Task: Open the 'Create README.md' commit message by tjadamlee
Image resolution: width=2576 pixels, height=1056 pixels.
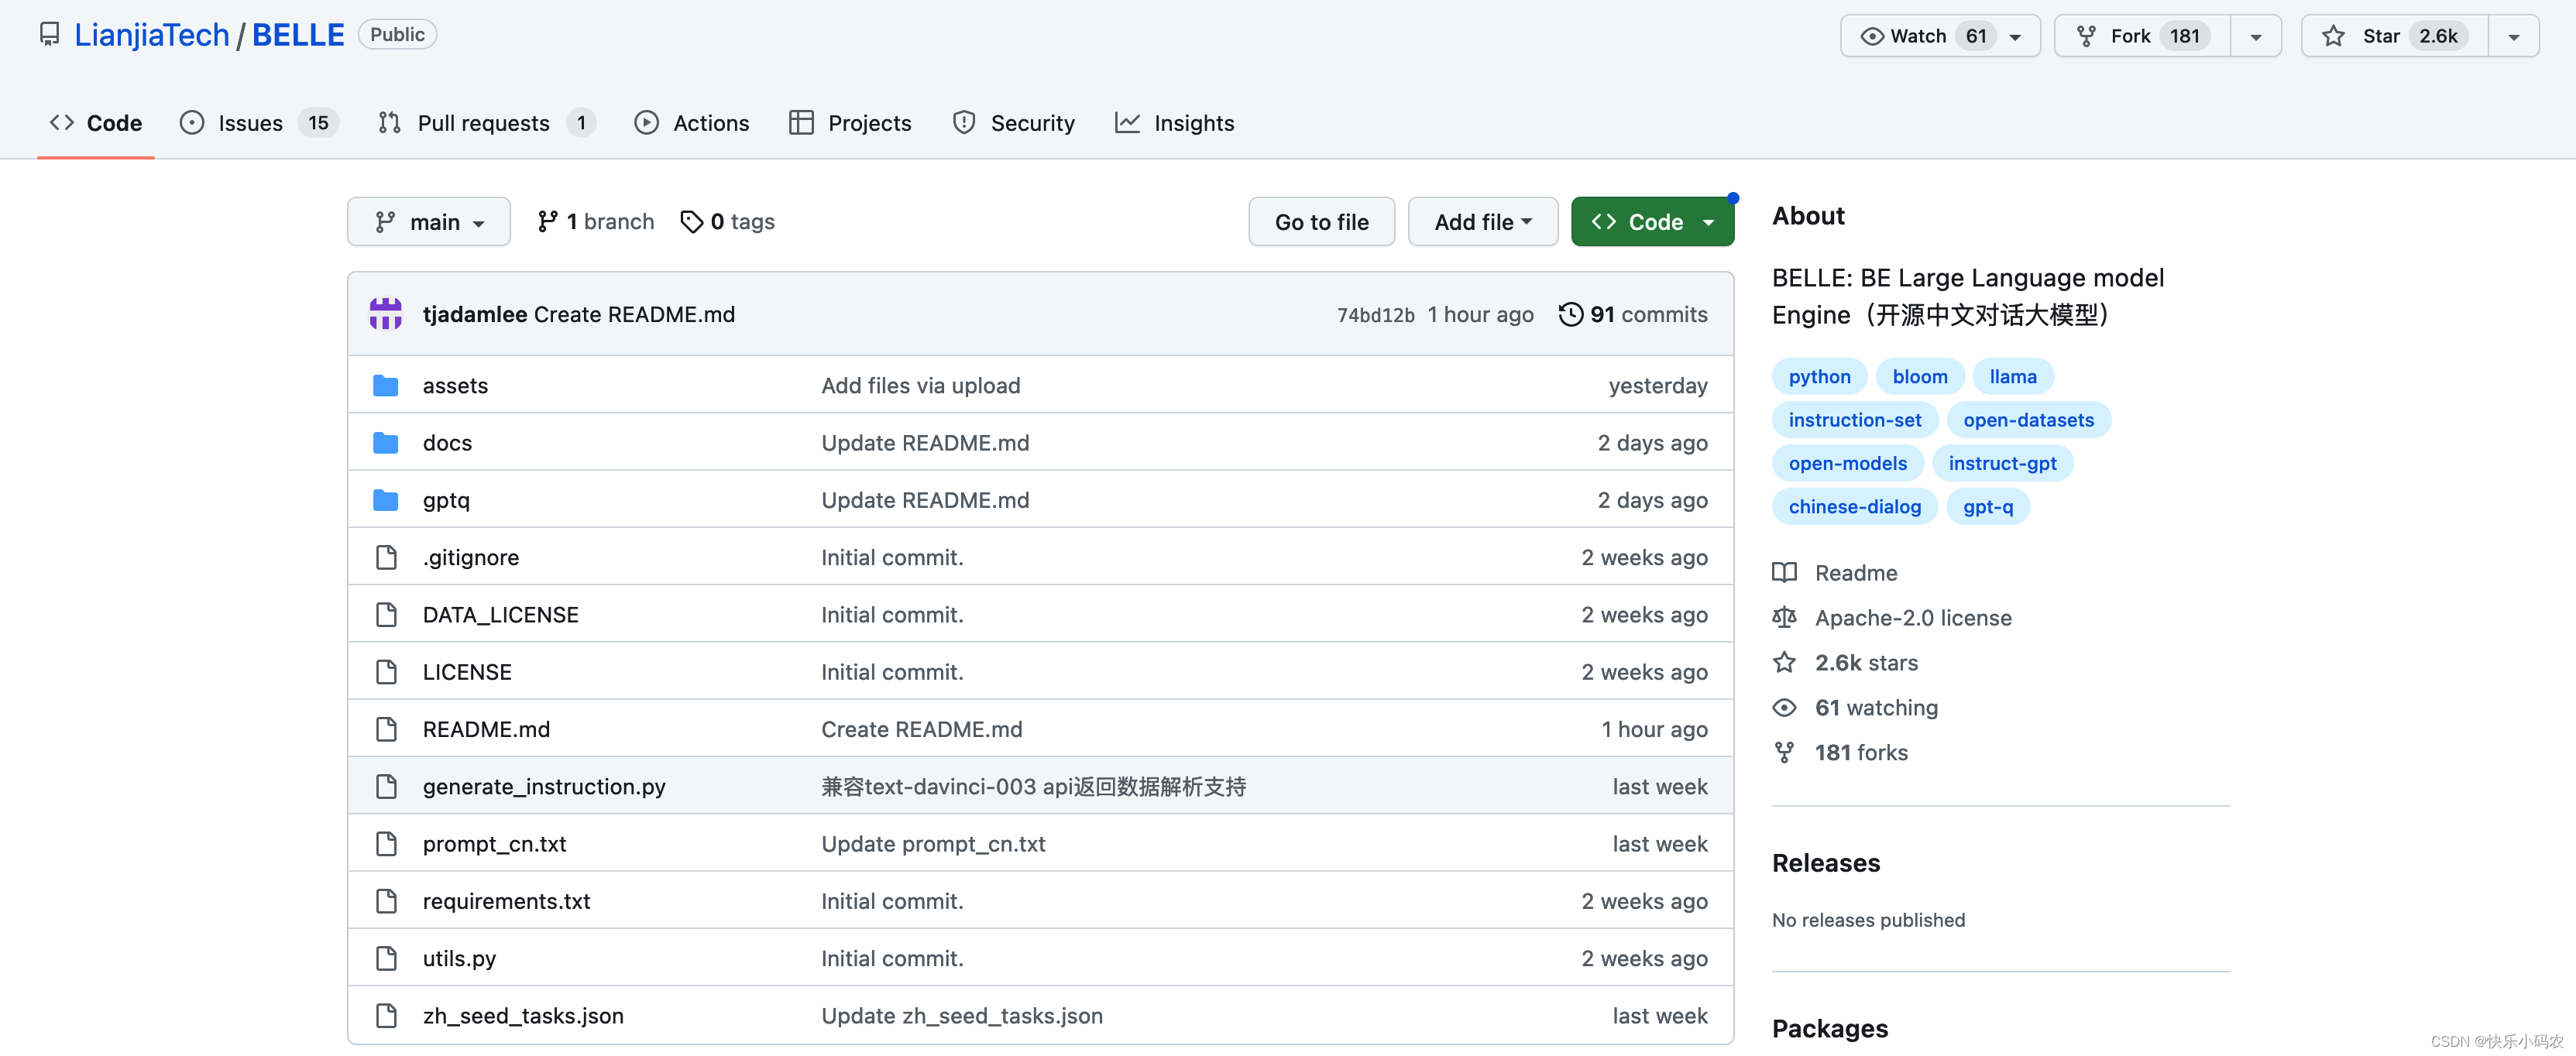Action: click(634, 314)
